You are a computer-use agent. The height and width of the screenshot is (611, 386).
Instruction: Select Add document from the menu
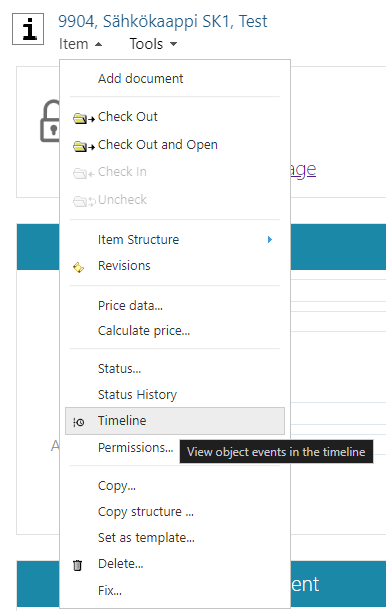click(140, 78)
